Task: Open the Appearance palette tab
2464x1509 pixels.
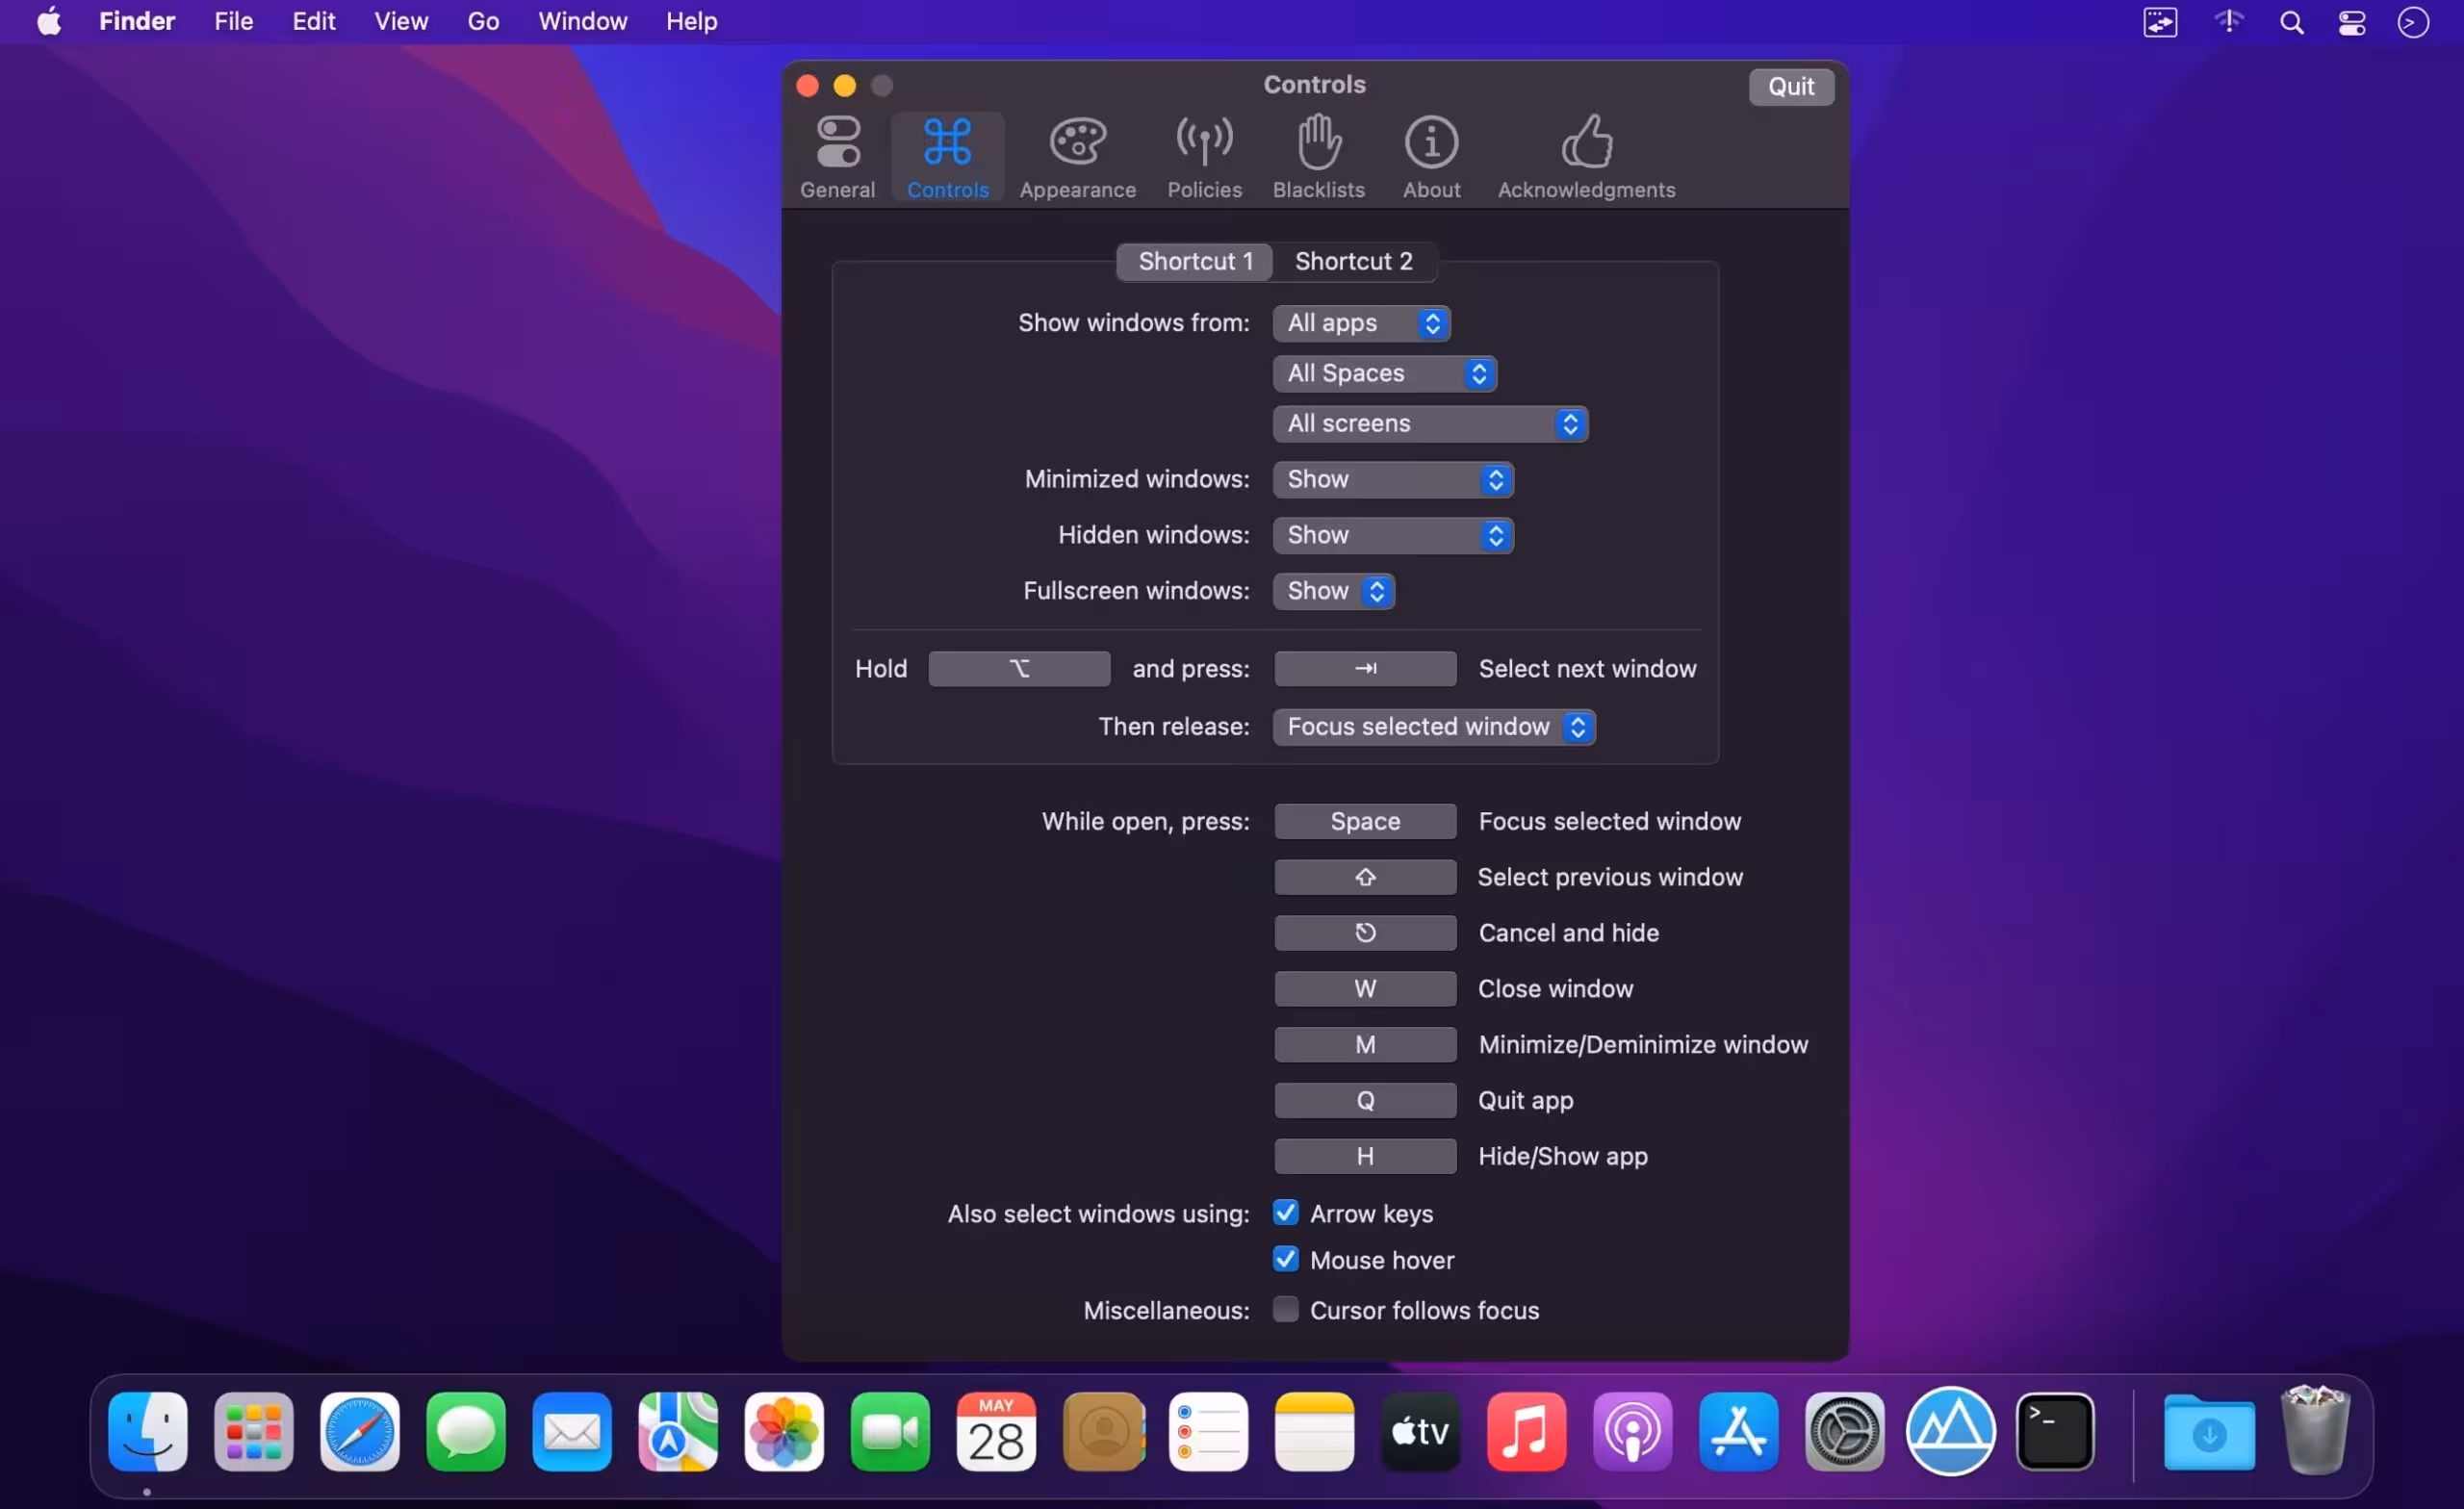Action: (x=1077, y=157)
